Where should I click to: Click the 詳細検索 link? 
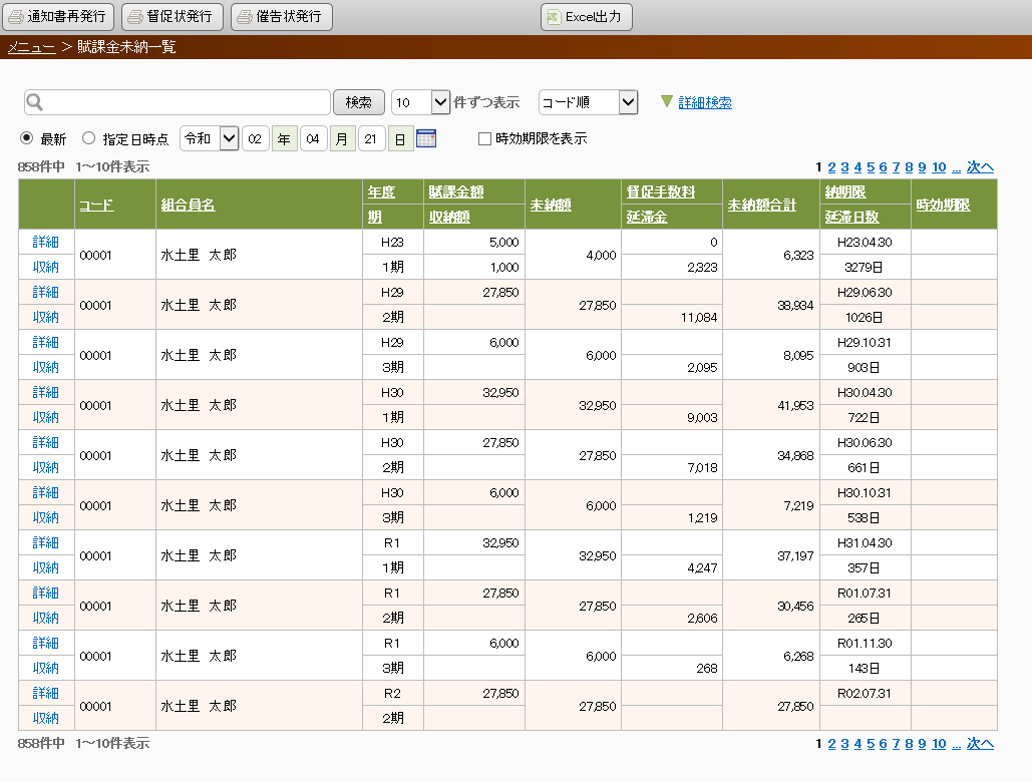click(705, 103)
